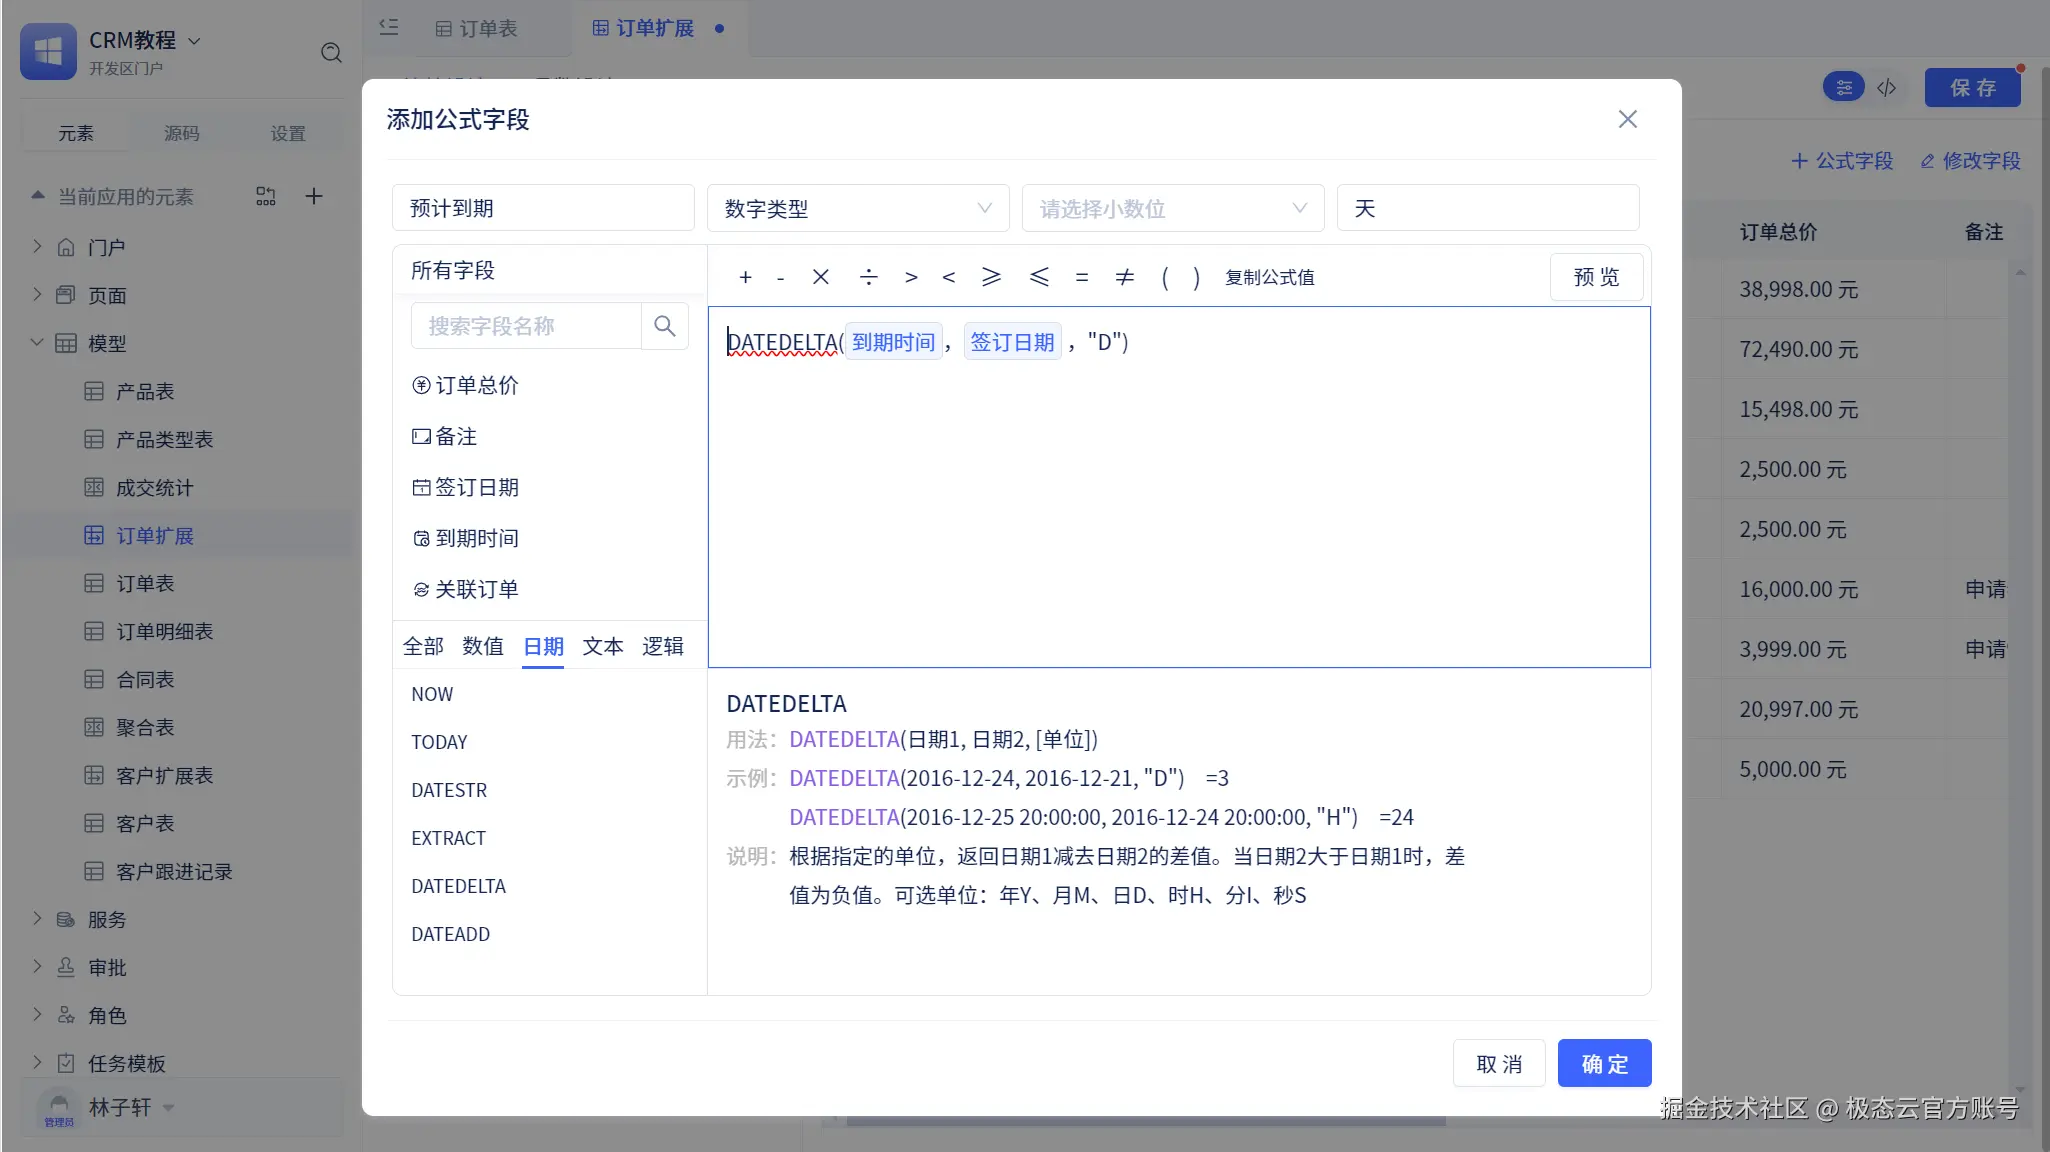Viewport: 2050px width, 1152px height.
Task: Open the decimal places dropdown
Action: pyautogui.click(x=1172, y=208)
